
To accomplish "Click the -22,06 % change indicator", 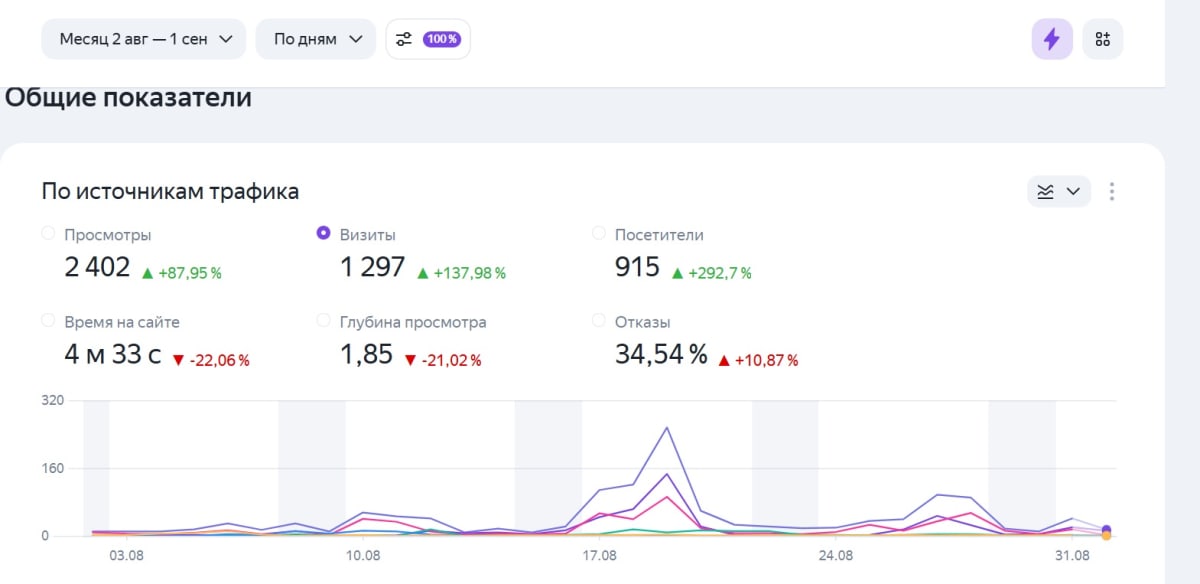I will [211, 360].
